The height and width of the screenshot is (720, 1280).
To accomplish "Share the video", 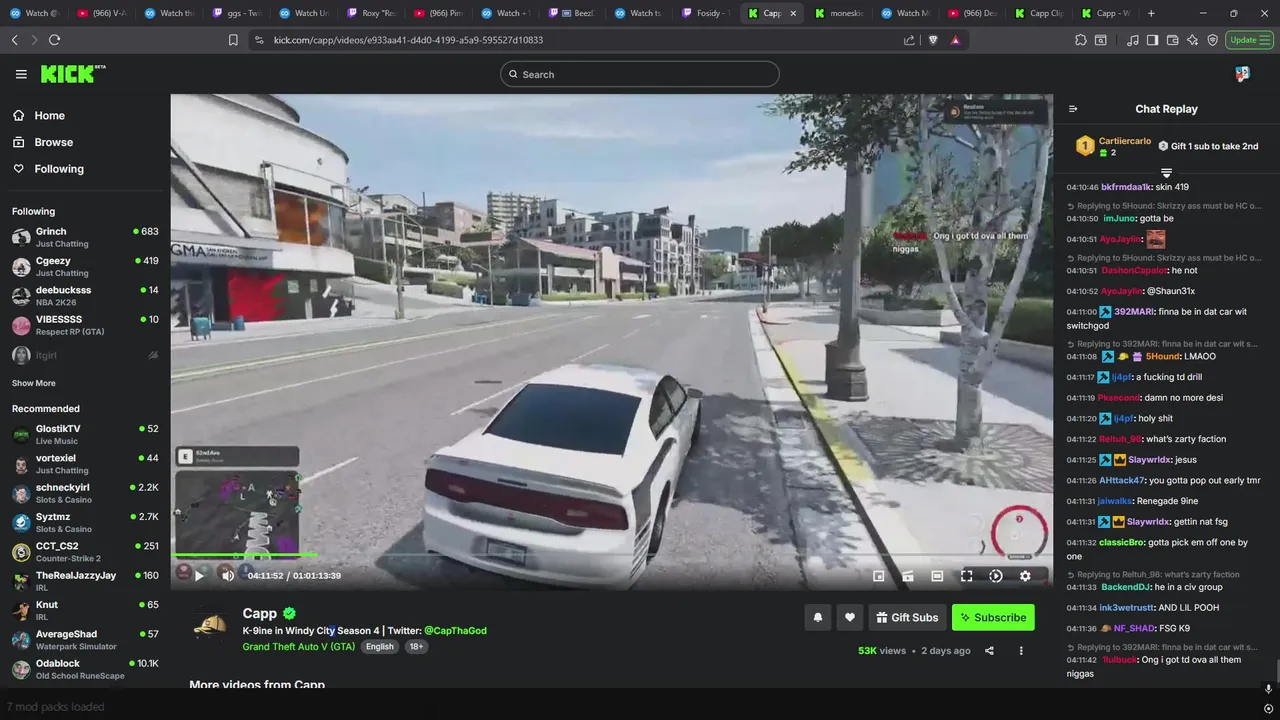I will [989, 651].
